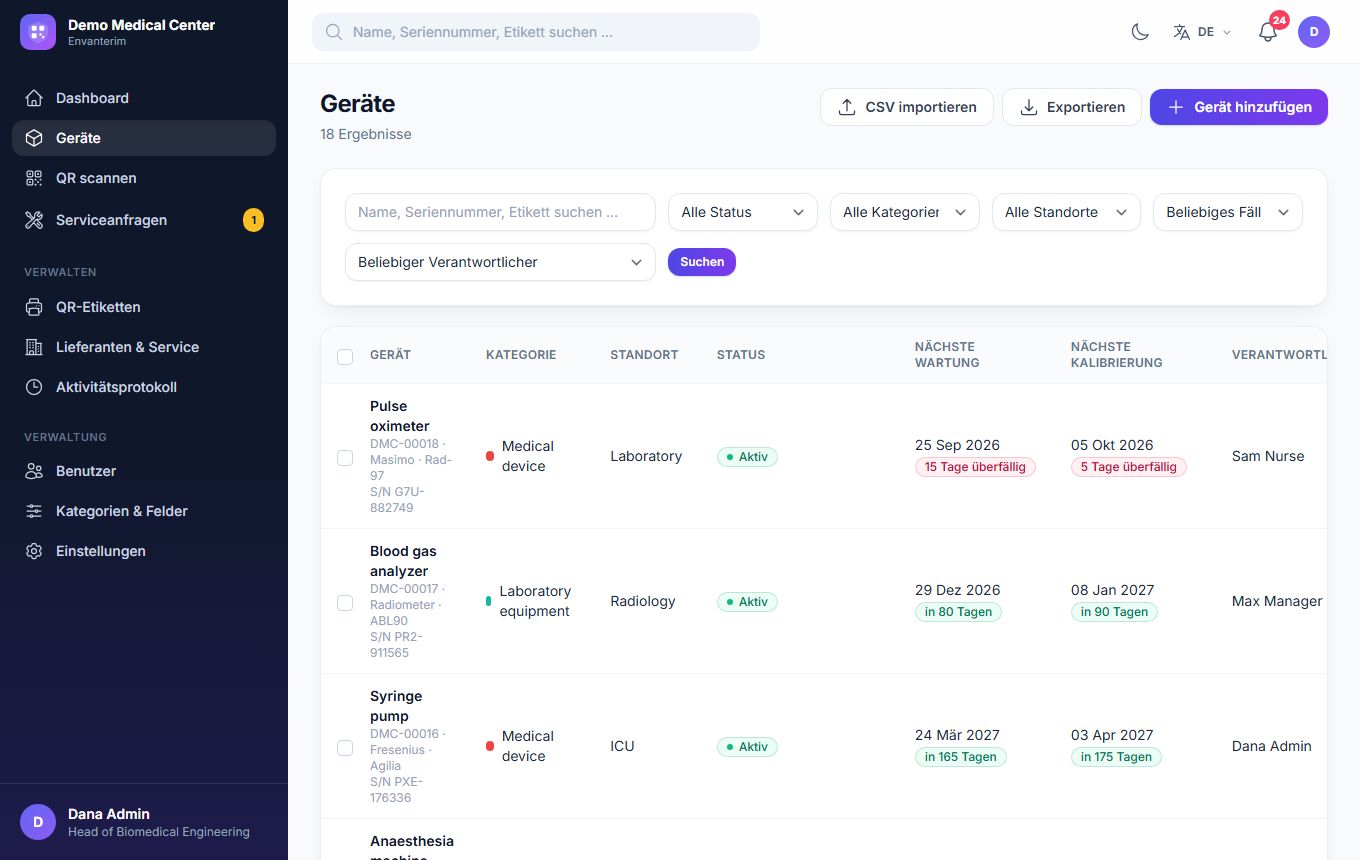The width and height of the screenshot is (1360, 860).
Task: Go to Dashboard menu item
Action: 144,98
